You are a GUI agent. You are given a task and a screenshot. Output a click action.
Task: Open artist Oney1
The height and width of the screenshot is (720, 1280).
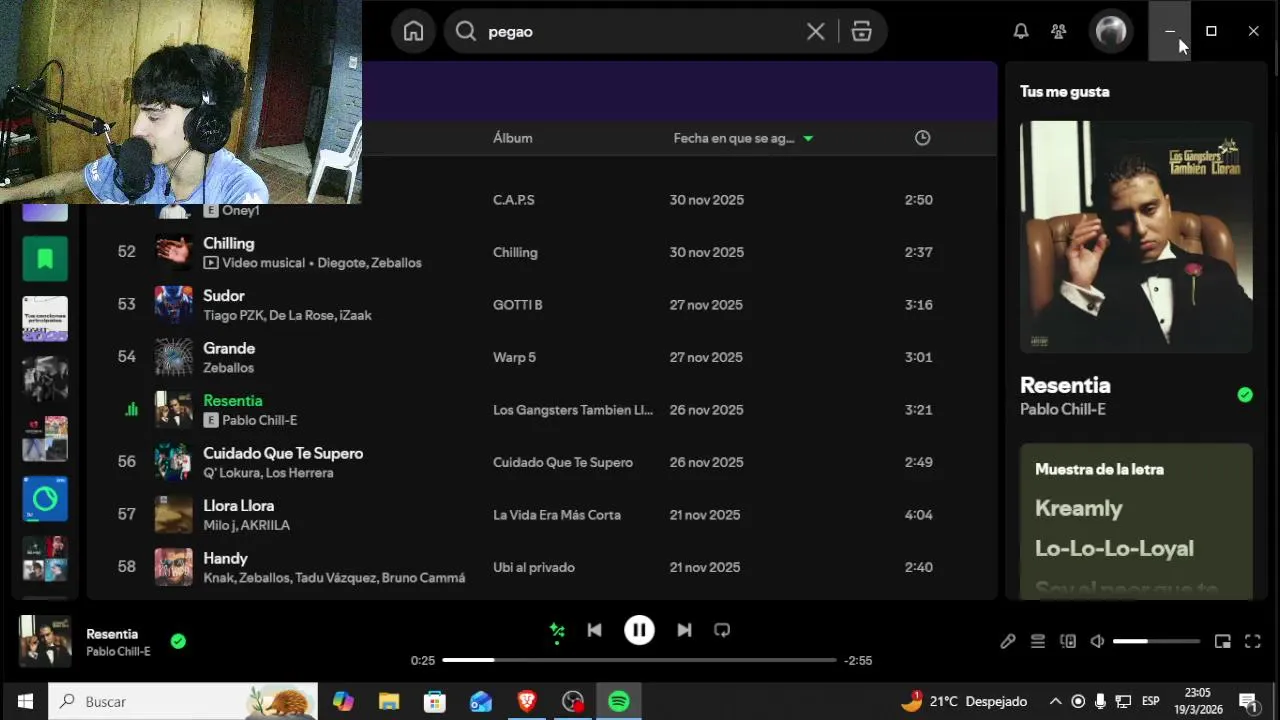click(x=241, y=211)
